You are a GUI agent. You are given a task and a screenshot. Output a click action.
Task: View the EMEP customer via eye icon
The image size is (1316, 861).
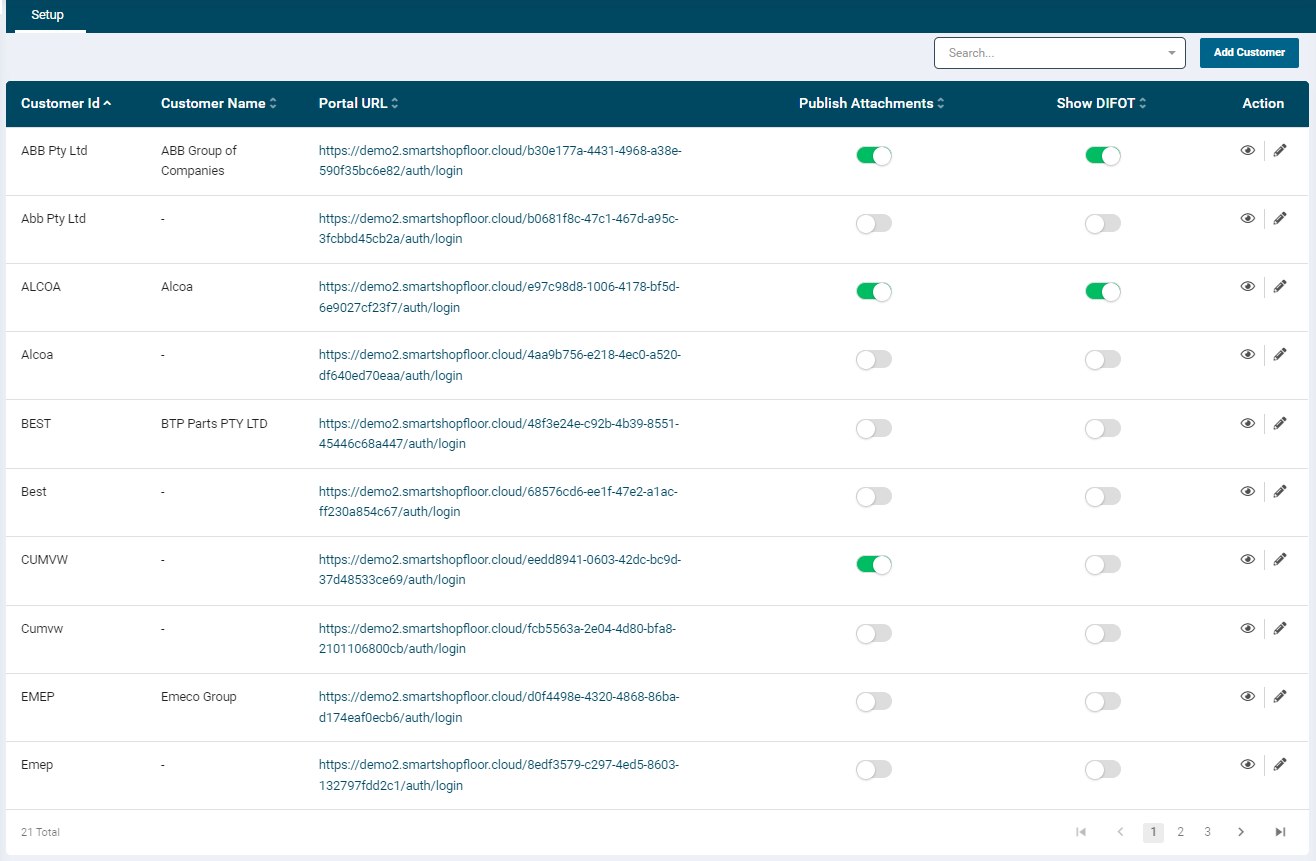(x=1247, y=697)
